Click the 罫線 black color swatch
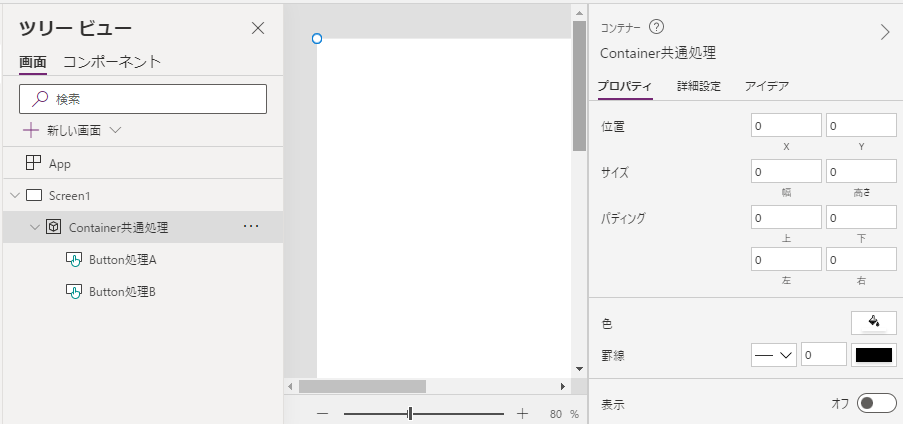Image resolution: width=903 pixels, height=424 pixels. [x=874, y=355]
